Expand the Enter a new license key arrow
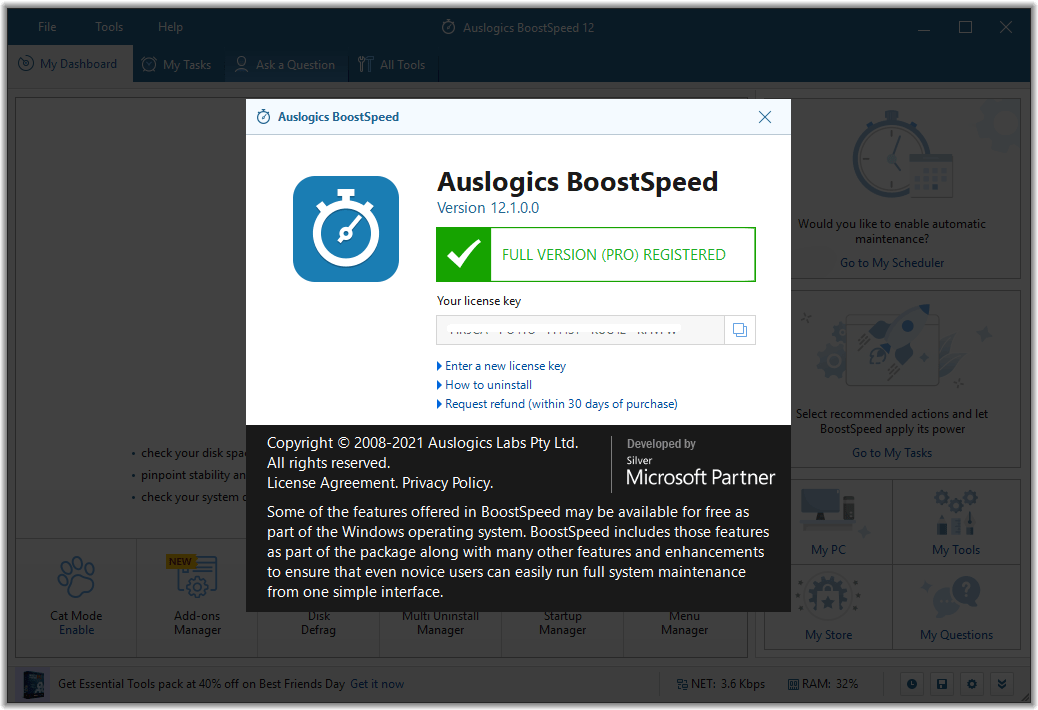This screenshot has width=1038, height=710. pos(440,366)
